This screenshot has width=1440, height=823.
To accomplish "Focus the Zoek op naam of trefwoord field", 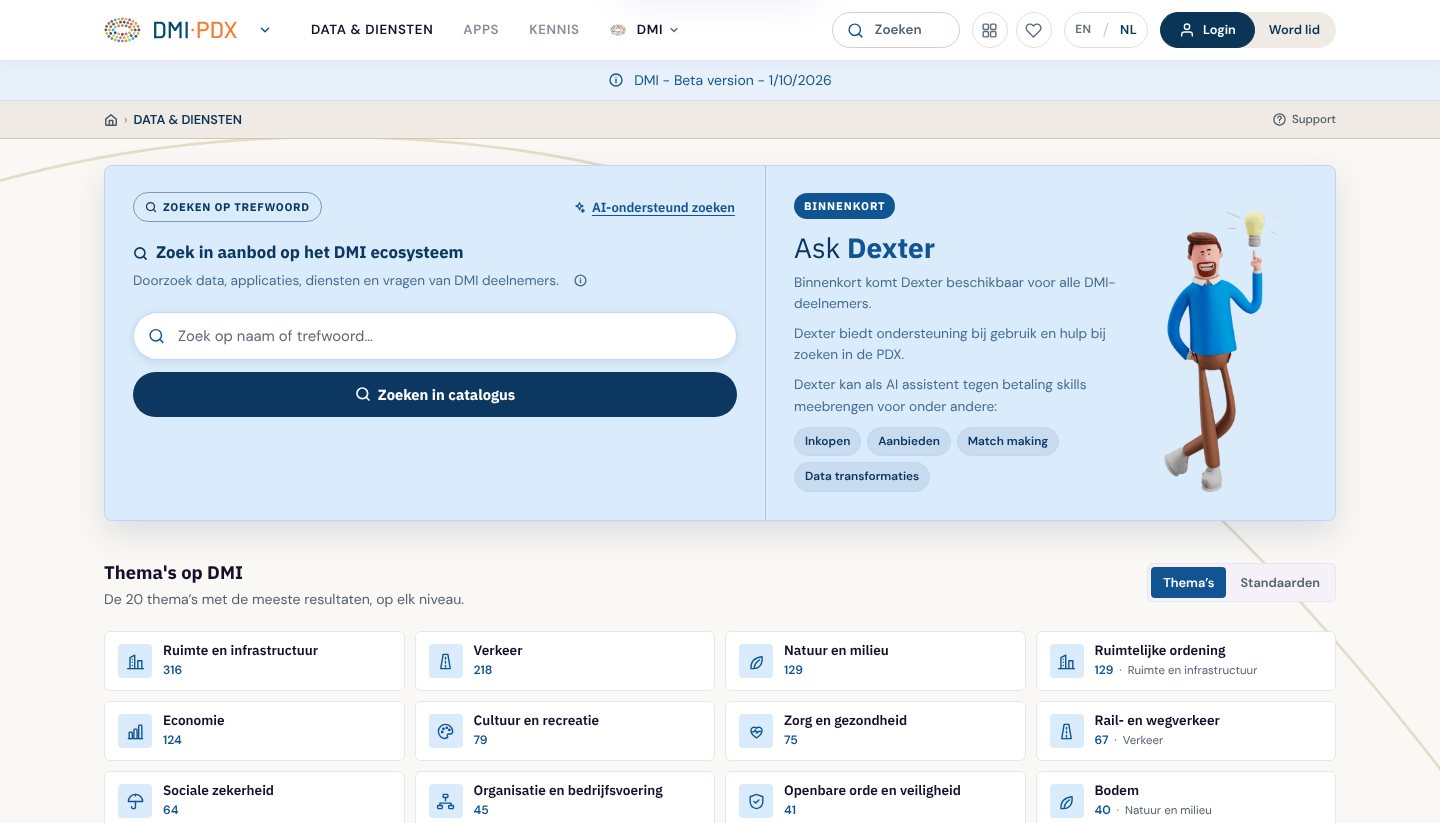I will 435,337.
